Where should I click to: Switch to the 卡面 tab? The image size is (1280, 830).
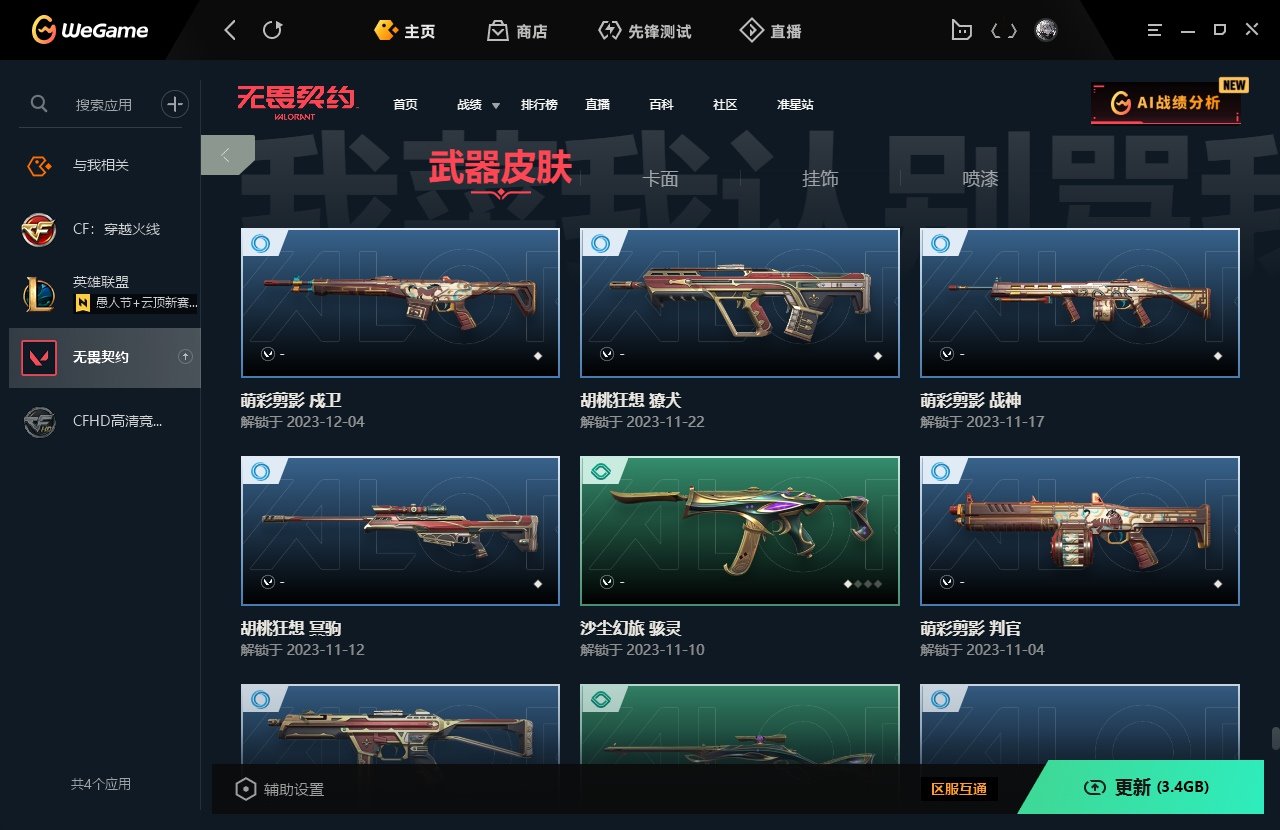click(x=660, y=179)
